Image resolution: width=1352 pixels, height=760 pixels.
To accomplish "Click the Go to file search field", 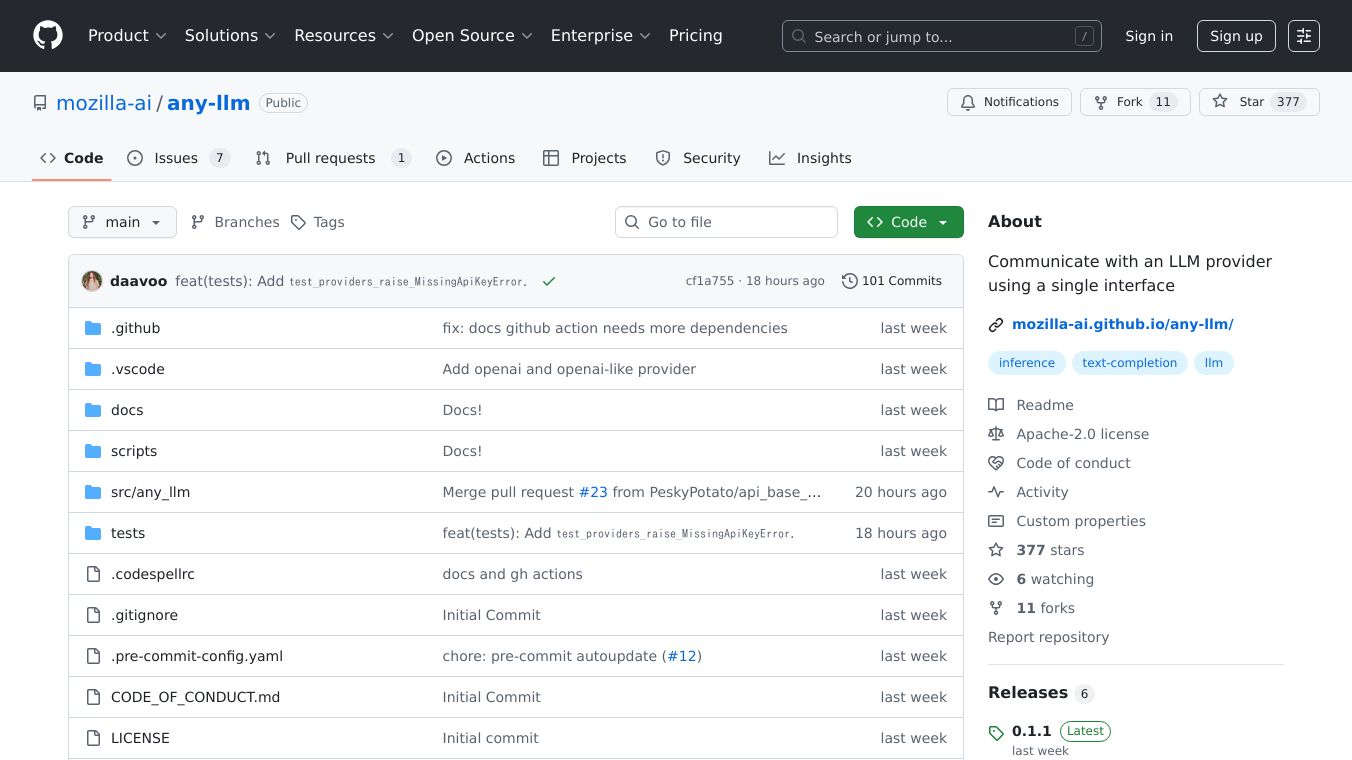I will click(726, 222).
